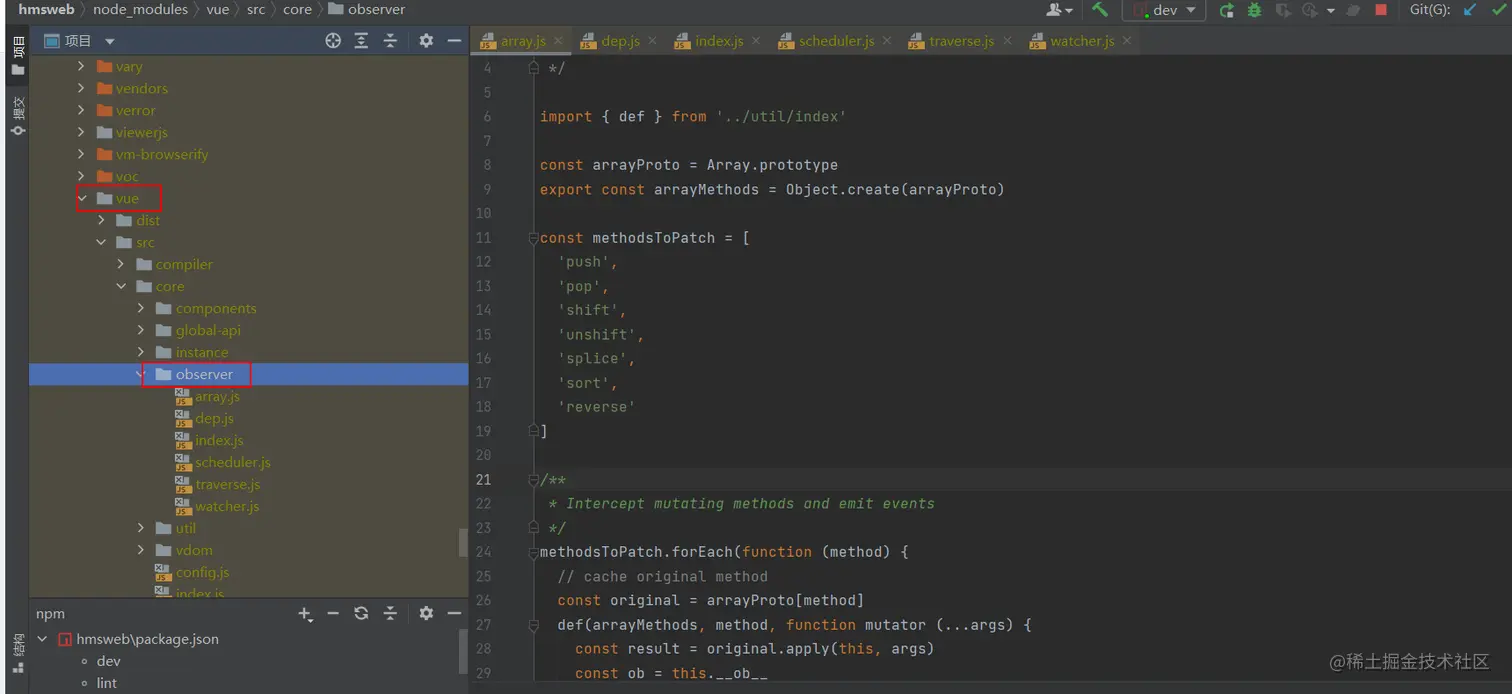Reload npm scripts with refresh icon
This screenshot has height=694, width=1512.
pos(361,614)
